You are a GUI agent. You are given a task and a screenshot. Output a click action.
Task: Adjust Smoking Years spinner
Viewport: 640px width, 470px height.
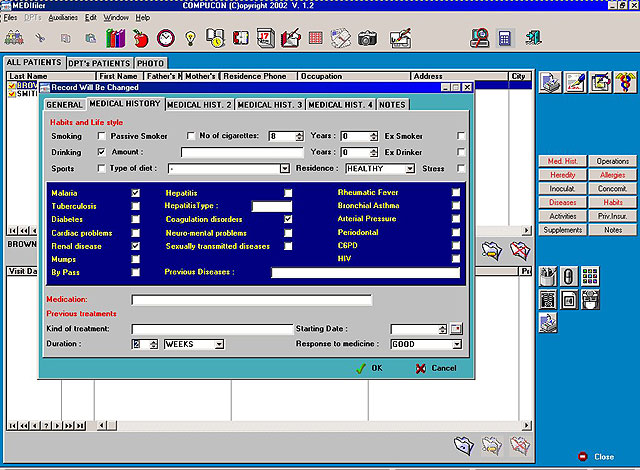pyautogui.click(x=373, y=136)
